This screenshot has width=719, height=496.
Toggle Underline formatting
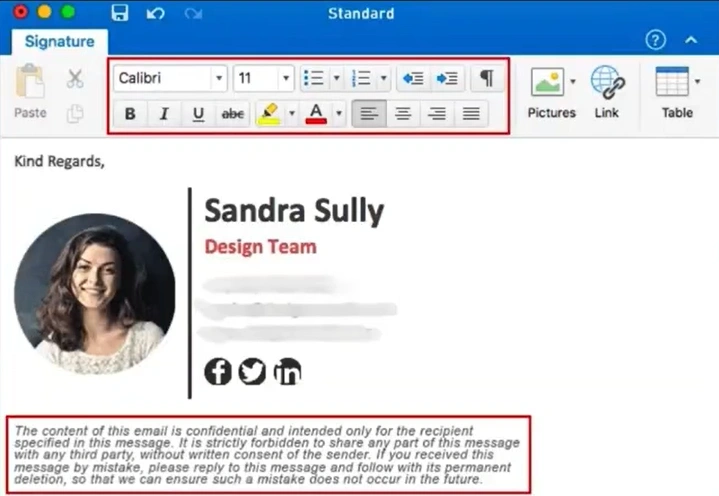tap(198, 113)
